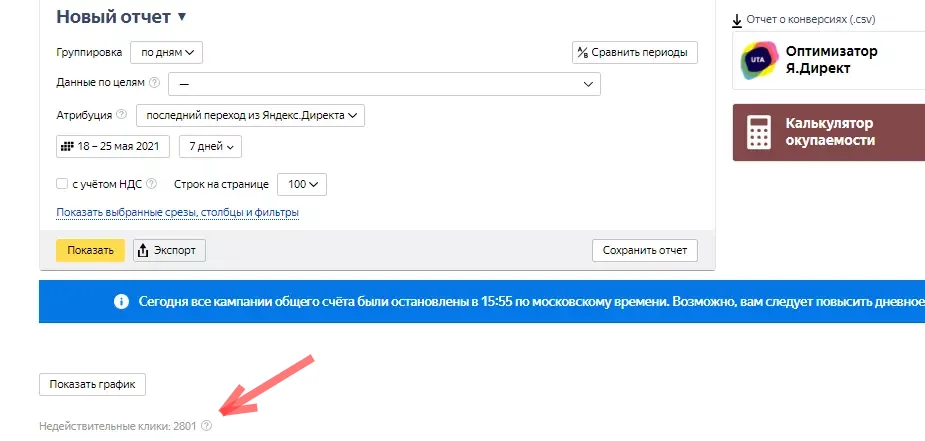Open the 7 дней period dropdown
The height and width of the screenshot is (441, 925).
211,147
